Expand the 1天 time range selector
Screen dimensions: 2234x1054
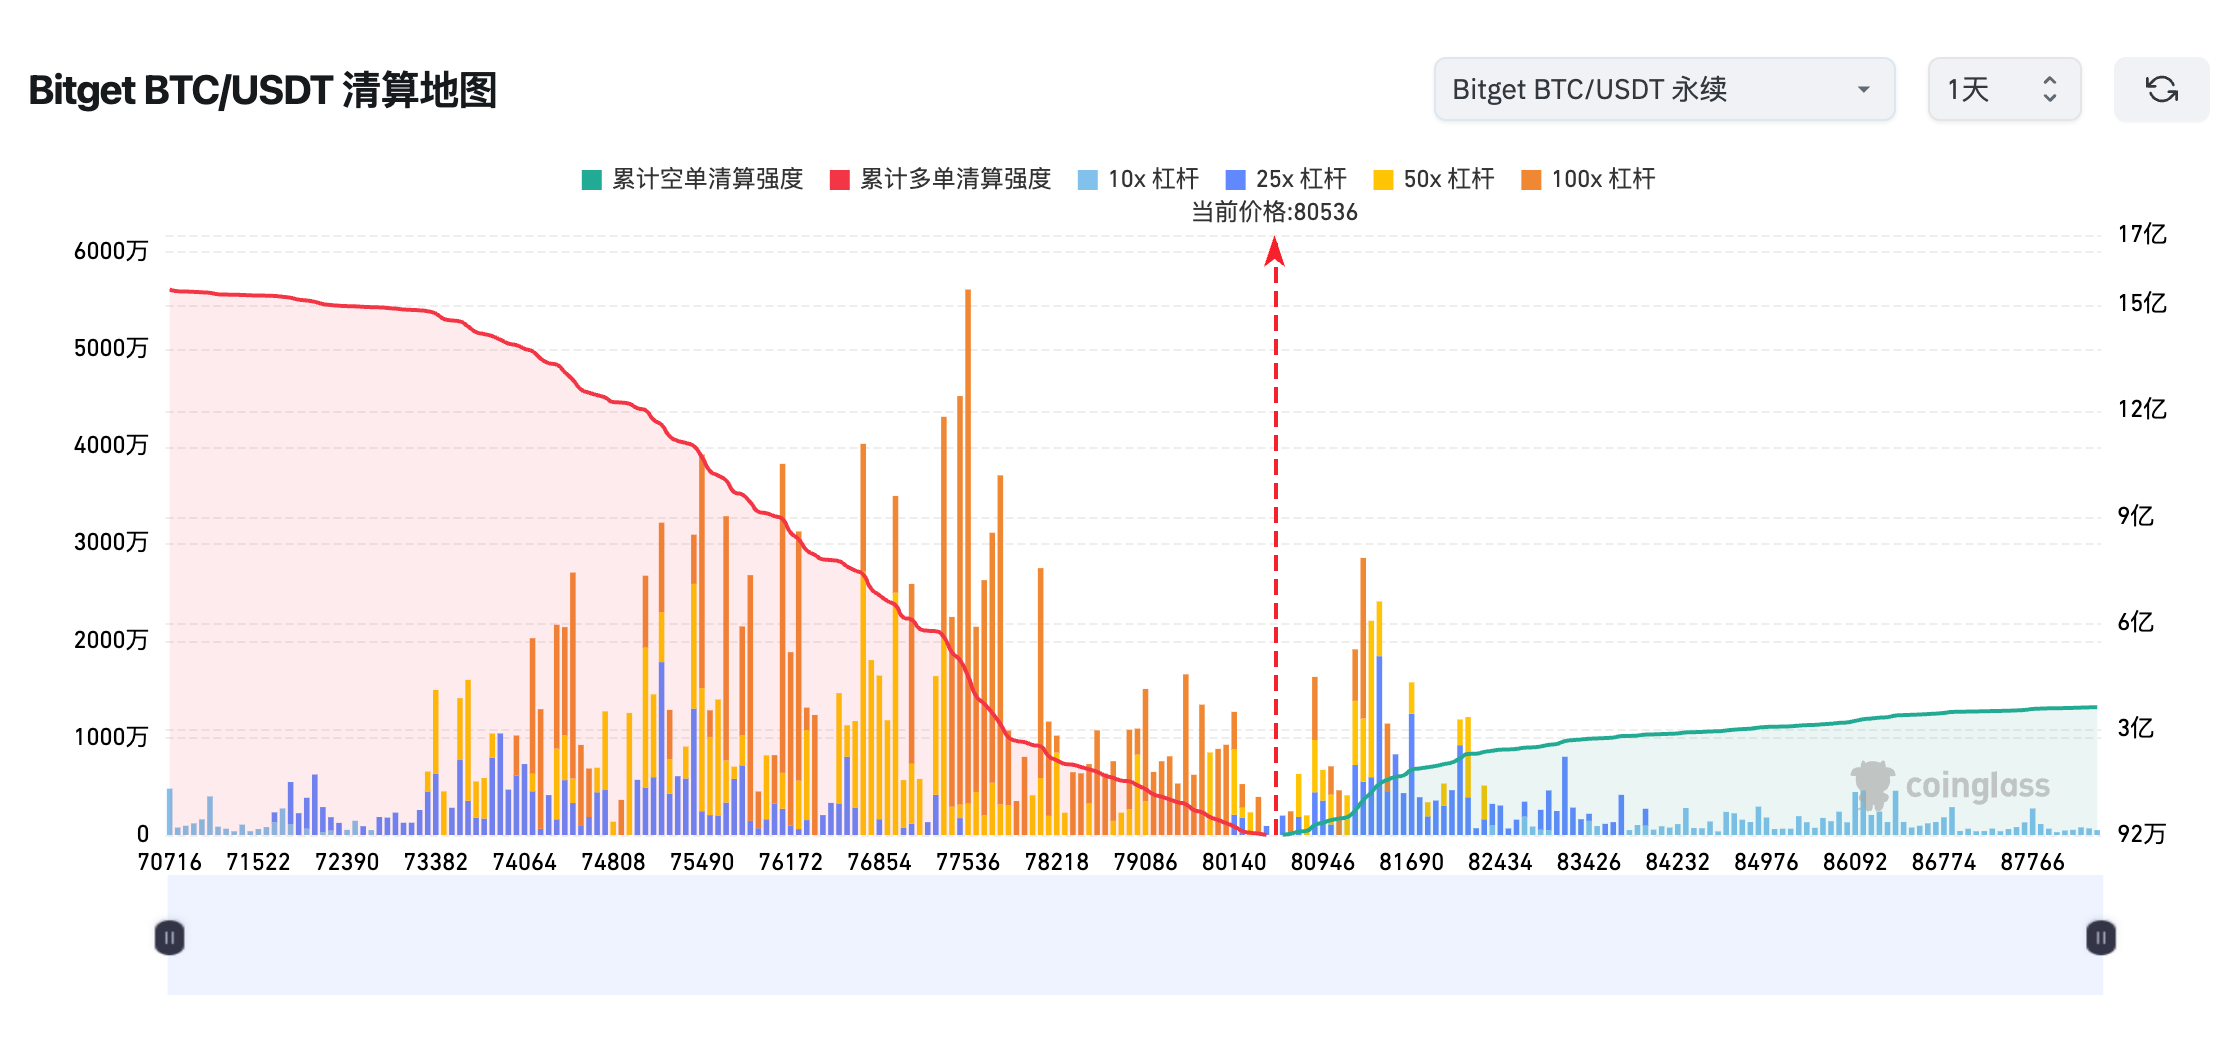2003,90
